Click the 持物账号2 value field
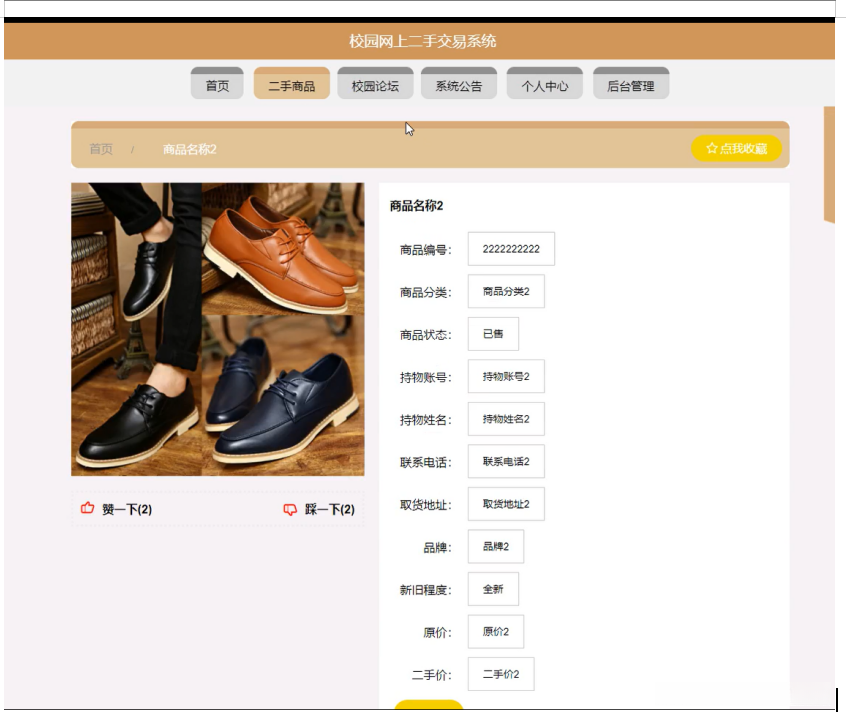This screenshot has width=846, height=714. coord(506,376)
